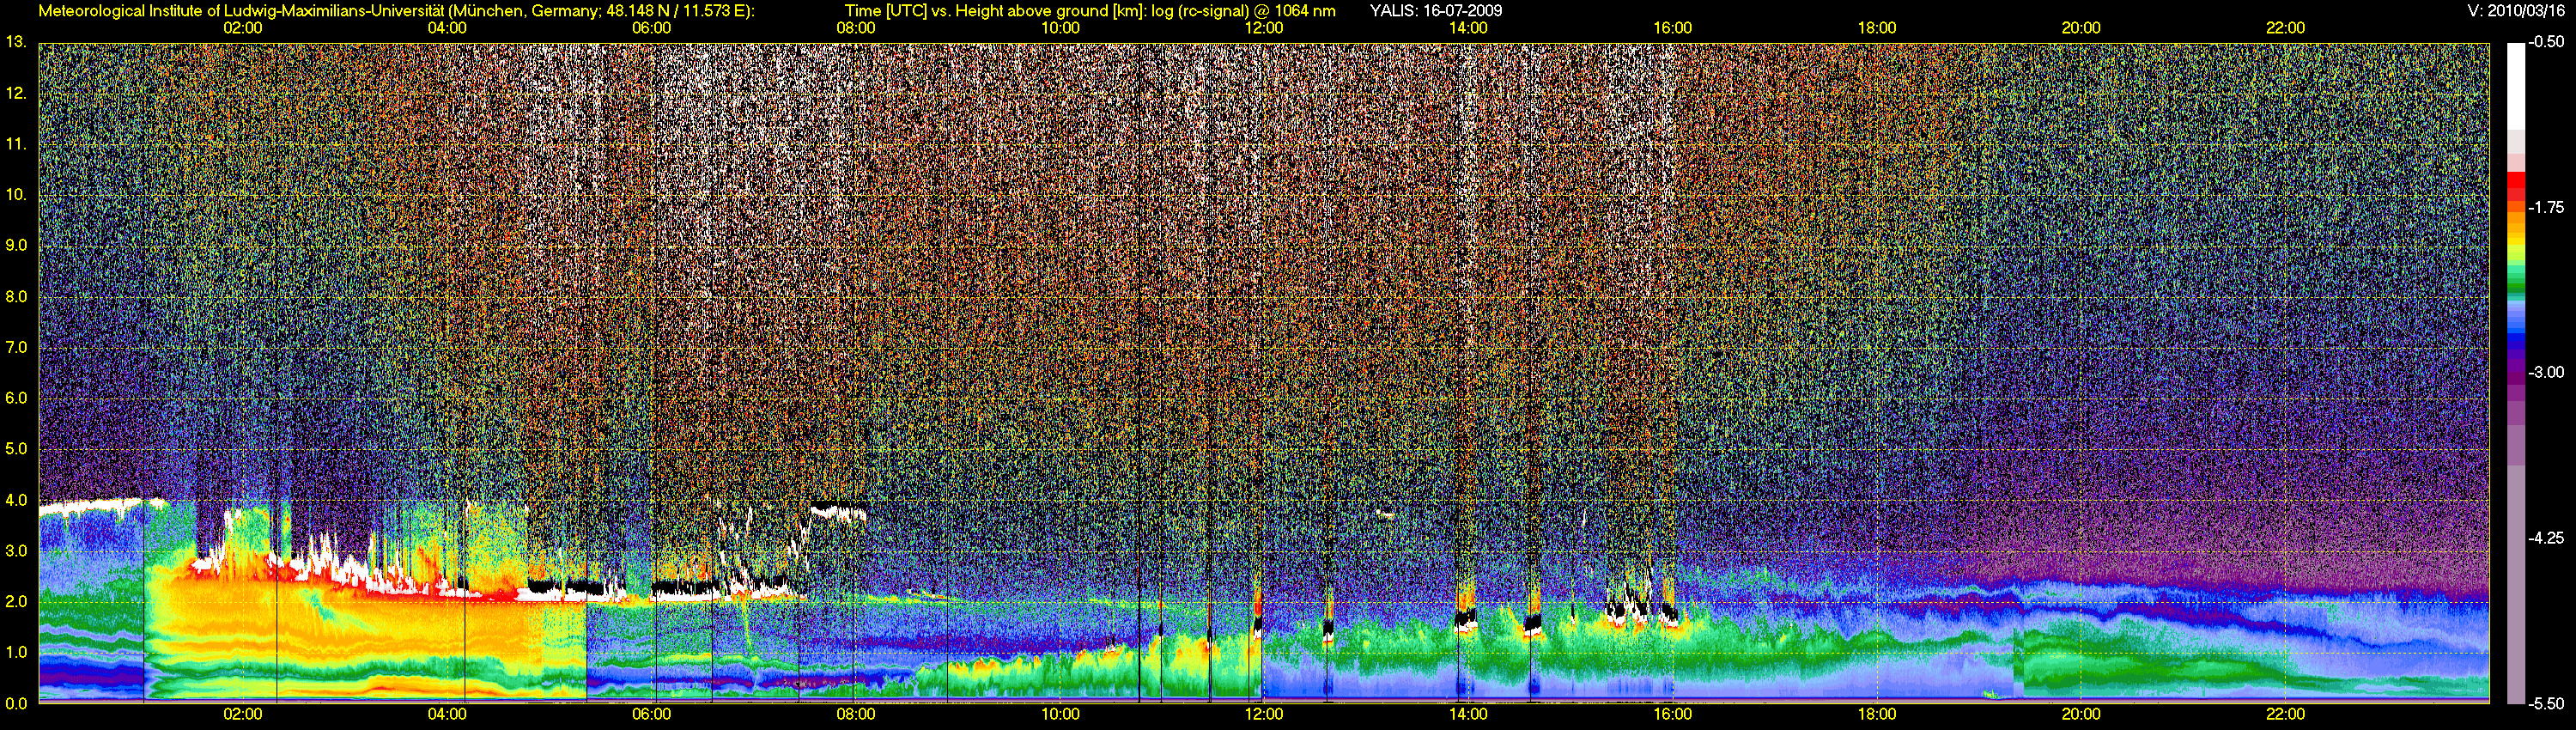Click the -3.00 colorbar value
The width and height of the screenshot is (2576, 730).
2546,373
